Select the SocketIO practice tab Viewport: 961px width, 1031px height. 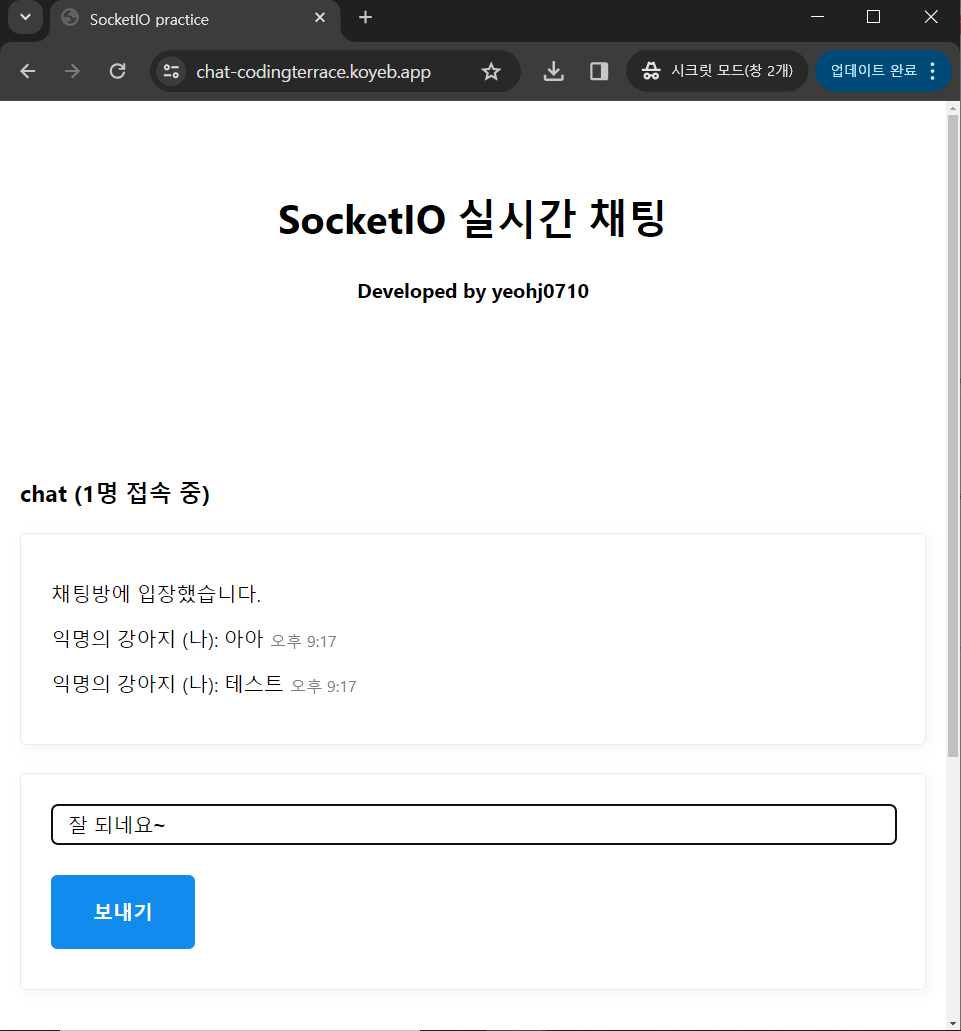pyautogui.click(x=195, y=20)
